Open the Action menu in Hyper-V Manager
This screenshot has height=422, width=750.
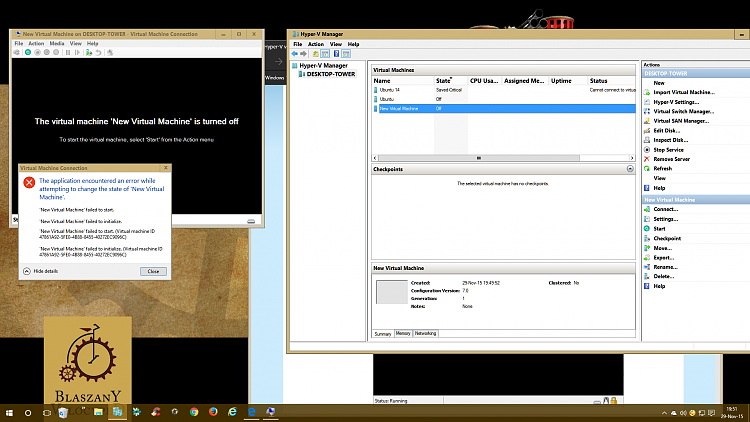click(316, 44)
